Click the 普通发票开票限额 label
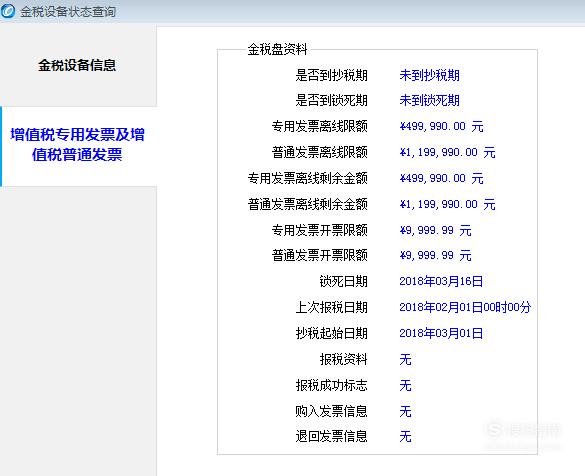Viewport: 585px width, 476px height. click(319, 255)
